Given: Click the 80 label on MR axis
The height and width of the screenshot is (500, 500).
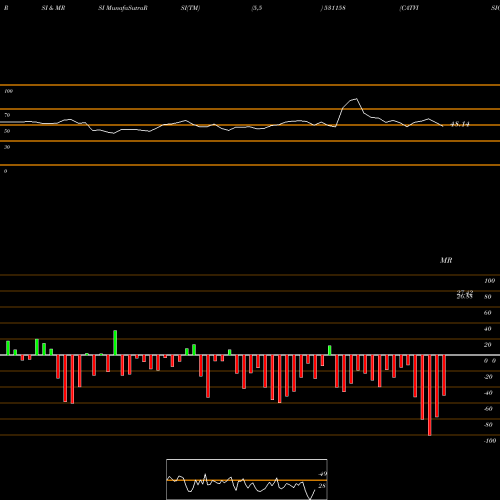Looking at the screenshot, I should click(x=488, y=297).
